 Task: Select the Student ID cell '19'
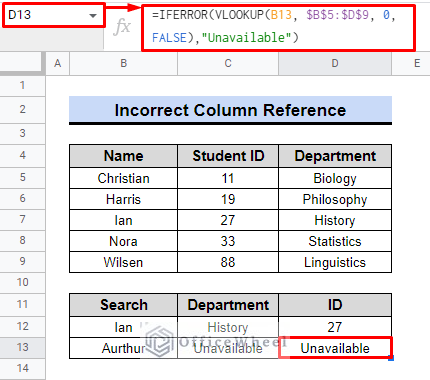(x=228, y=199)
